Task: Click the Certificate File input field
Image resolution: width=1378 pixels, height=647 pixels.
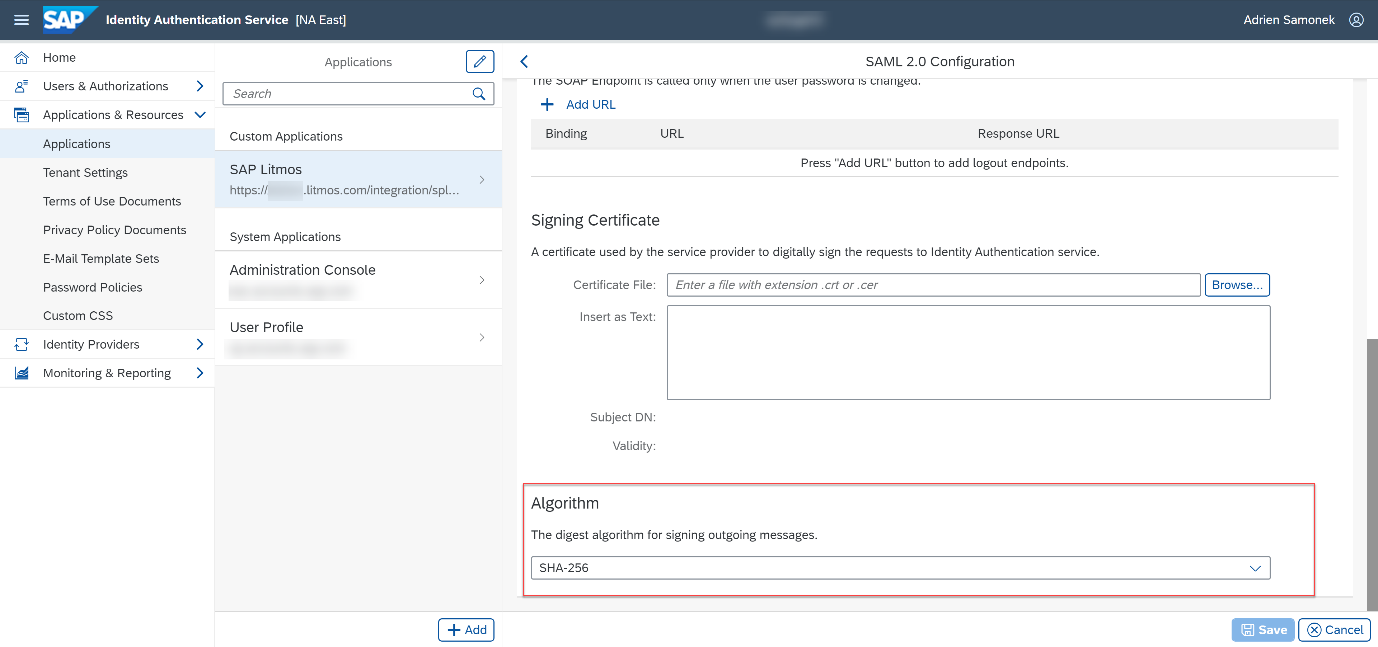Action: 934,285
